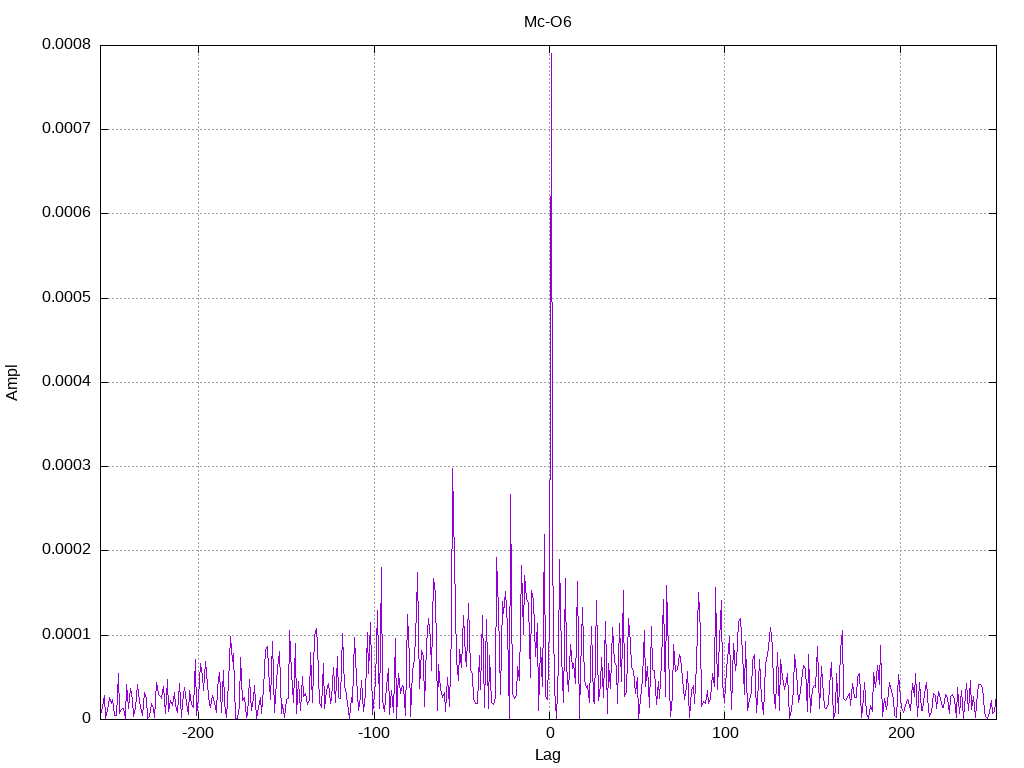Click the tallest peak at lag 0
This screenshot has height=768, width=1024.
point(551,54)
